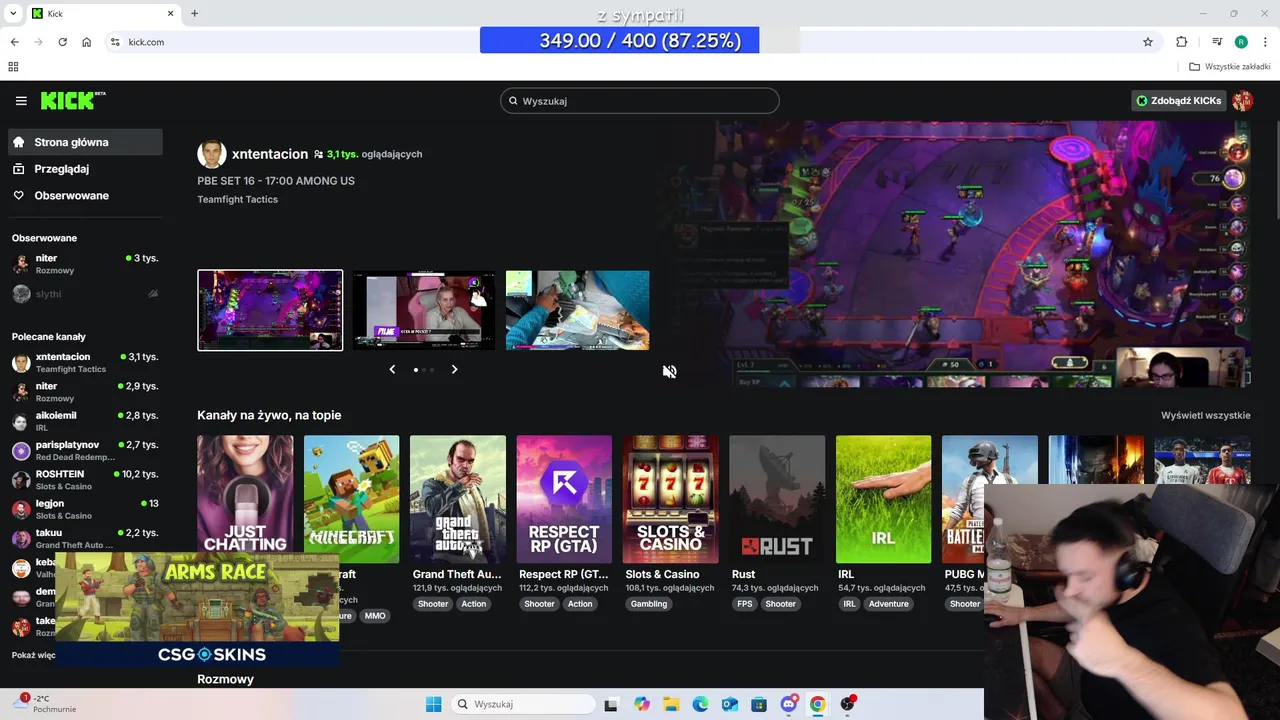Click Action tag under Grand Theft Auto

(474, 604)
